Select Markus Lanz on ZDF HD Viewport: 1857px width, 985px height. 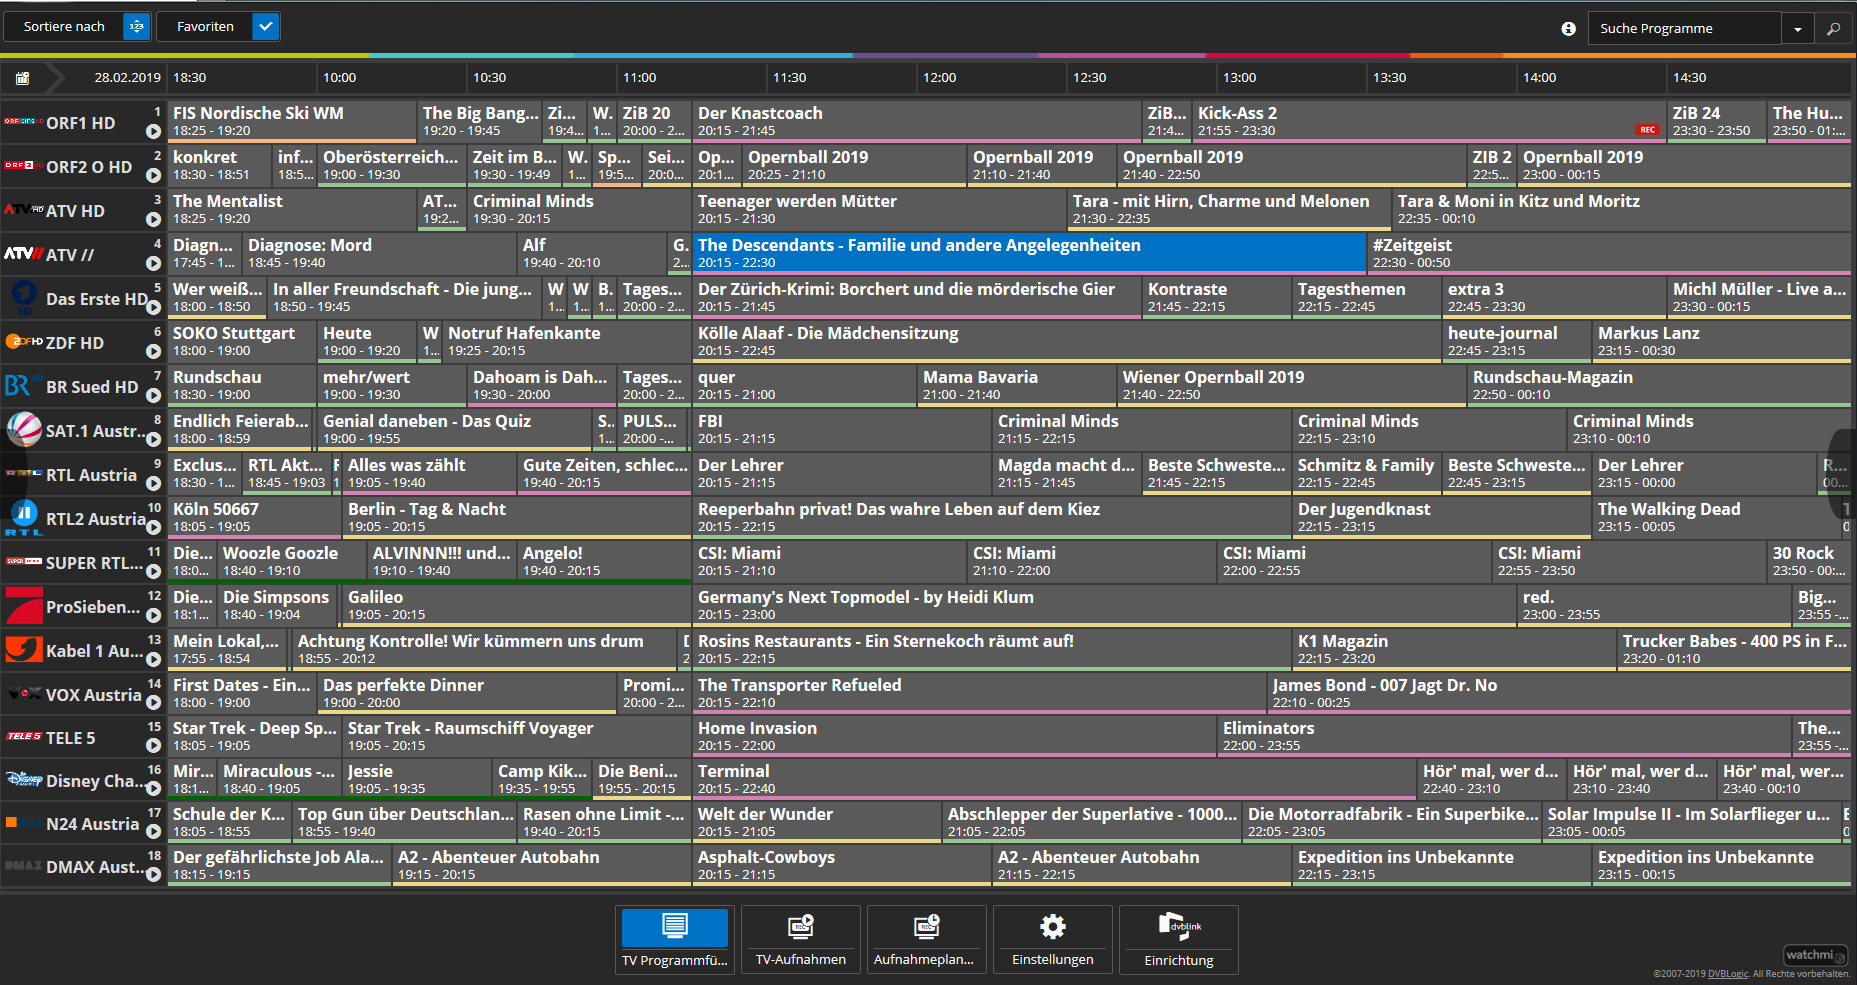1722,341
